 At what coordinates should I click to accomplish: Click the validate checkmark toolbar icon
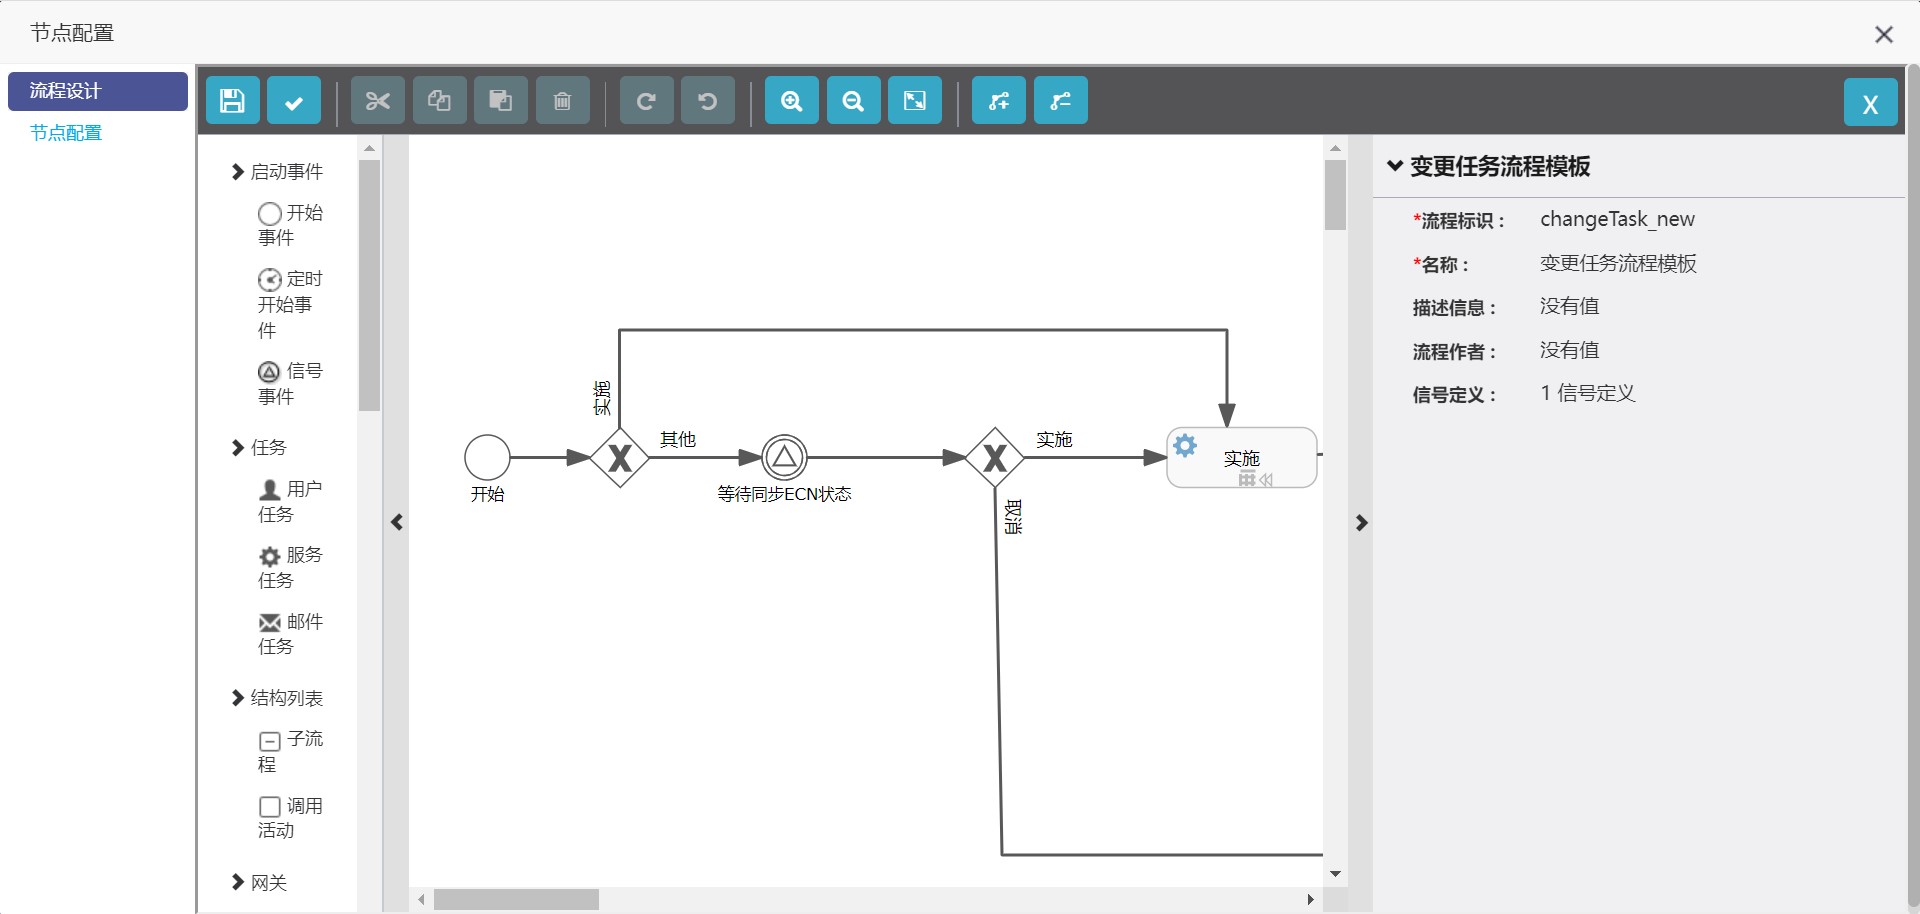point(294,101)
